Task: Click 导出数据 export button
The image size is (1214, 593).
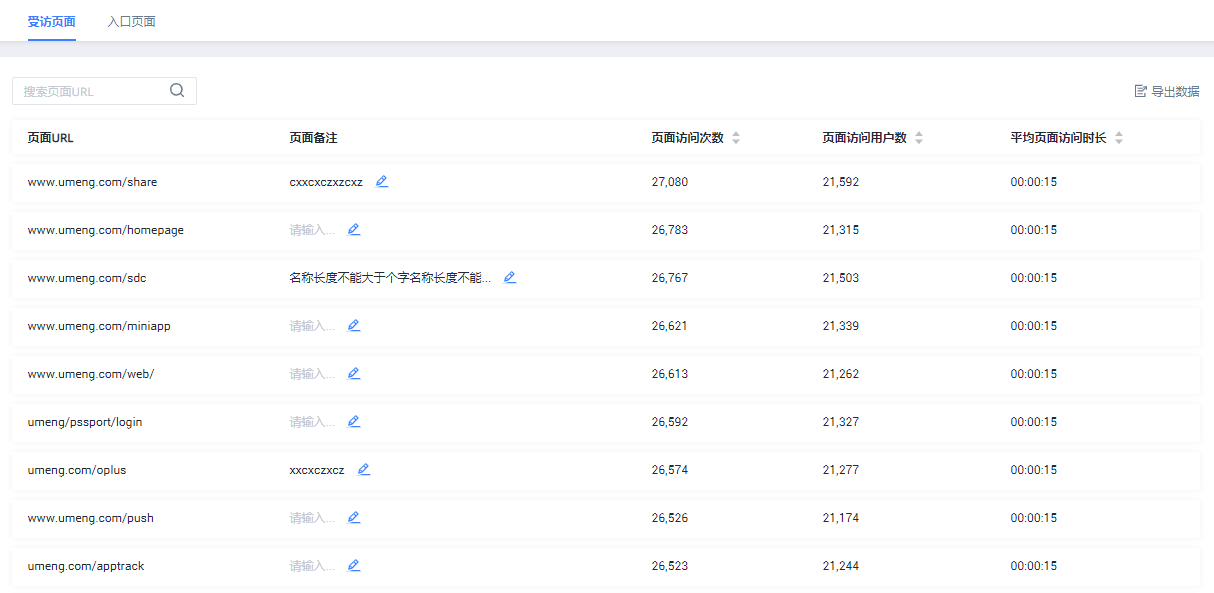Action: coord(1166,91)
